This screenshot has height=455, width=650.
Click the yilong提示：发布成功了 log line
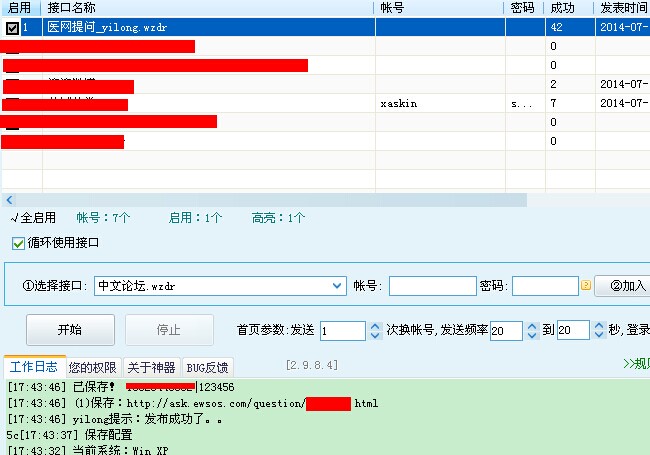click(x=115, y=419)
